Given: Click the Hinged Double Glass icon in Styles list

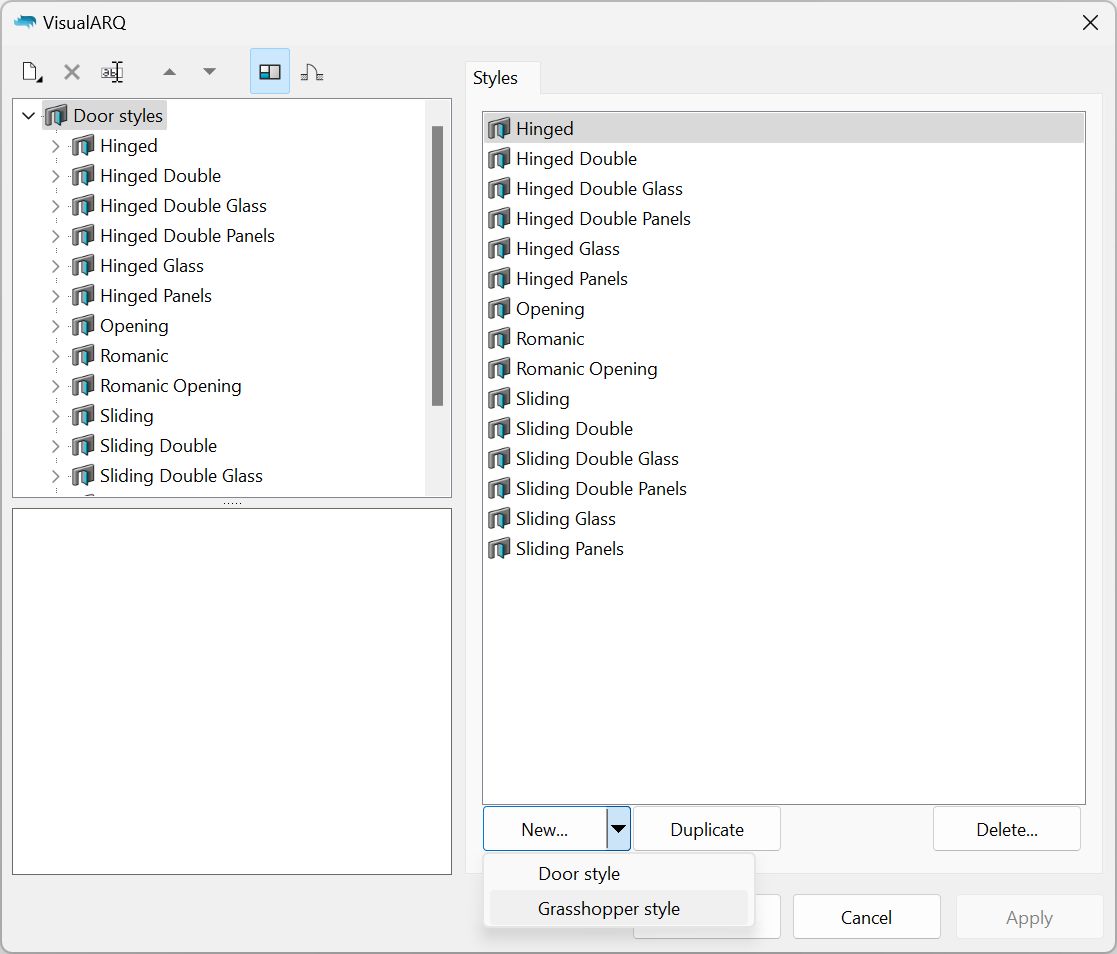Looking at the screenshot, I should (499, 189).
